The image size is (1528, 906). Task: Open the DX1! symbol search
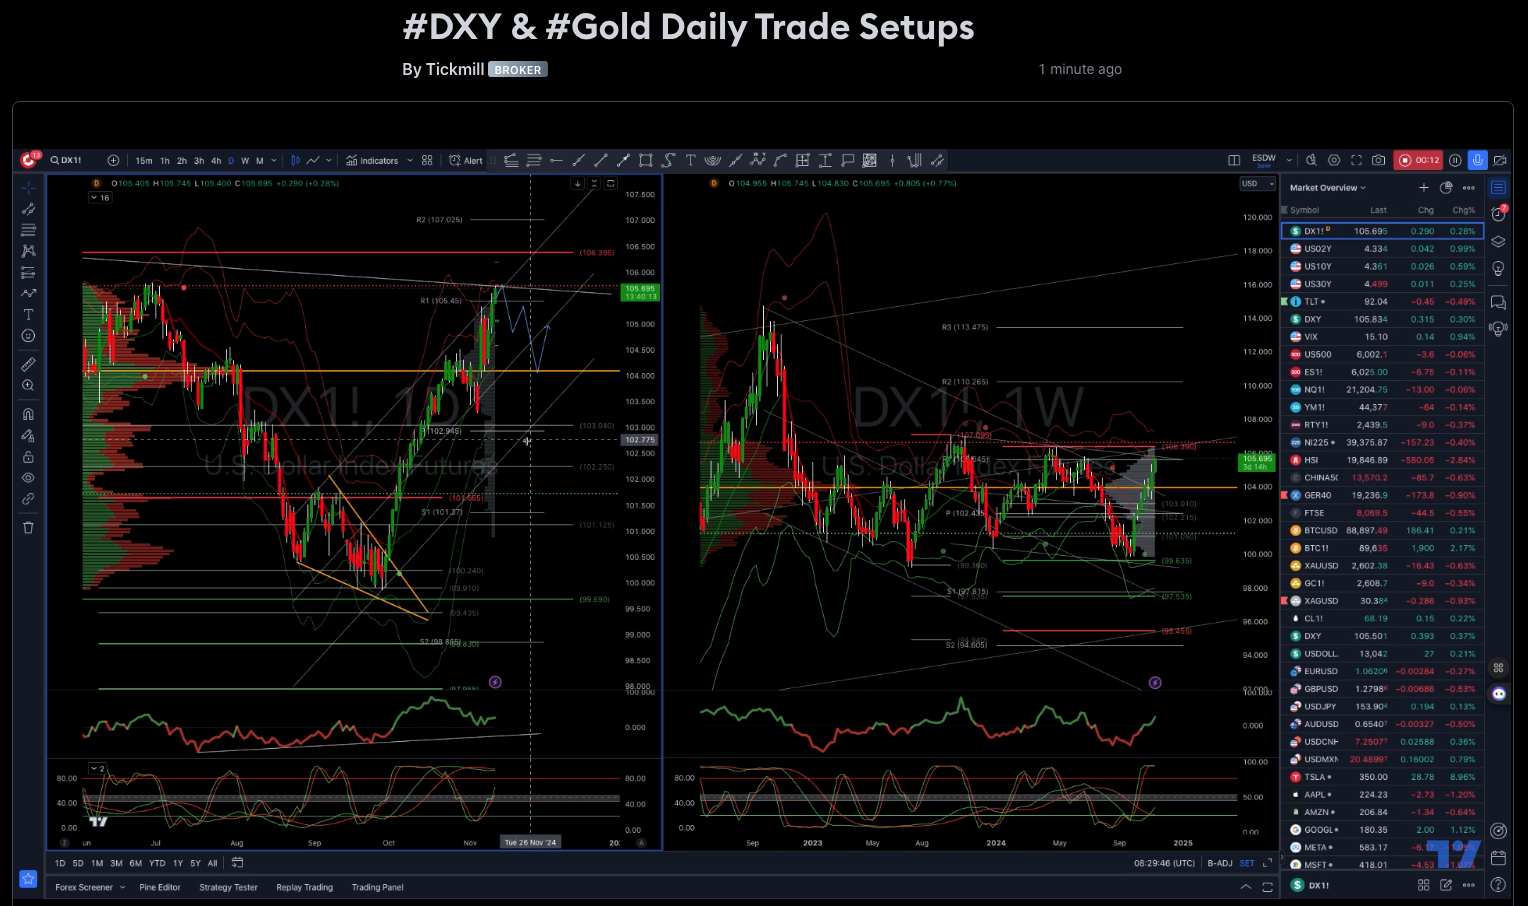coord(67,160)
